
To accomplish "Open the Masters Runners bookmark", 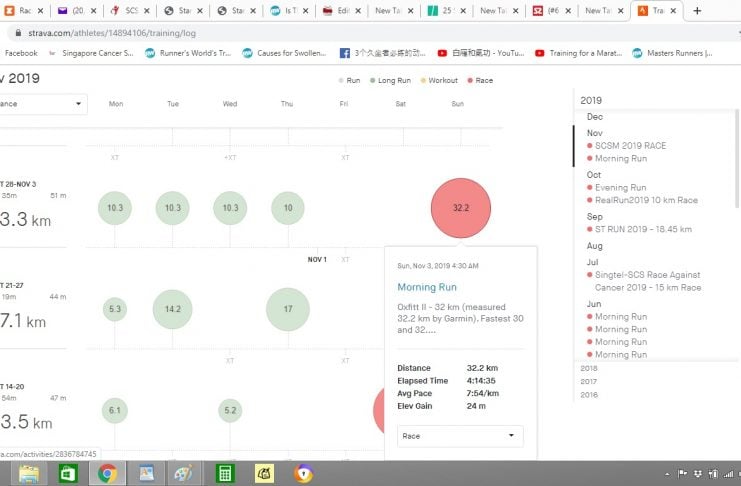I will (x=672, y=53).
